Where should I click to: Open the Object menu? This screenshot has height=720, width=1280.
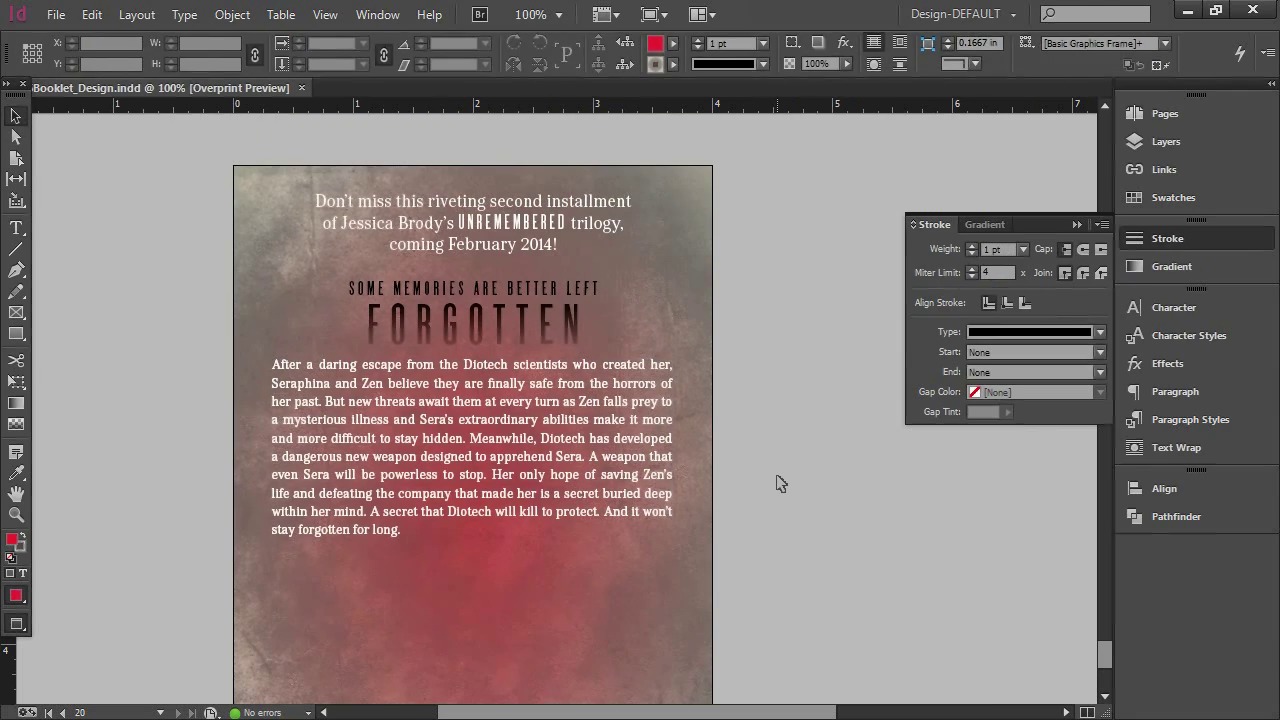(232, 15)
